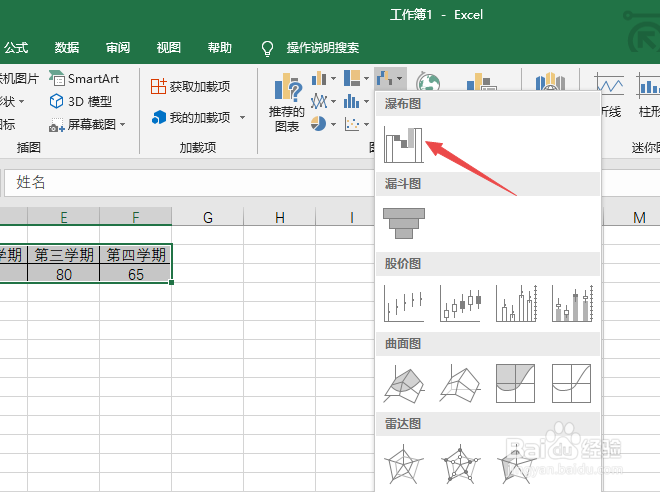Expand the hierarchy chart dropdown arrow

click(x=366, y=78)
